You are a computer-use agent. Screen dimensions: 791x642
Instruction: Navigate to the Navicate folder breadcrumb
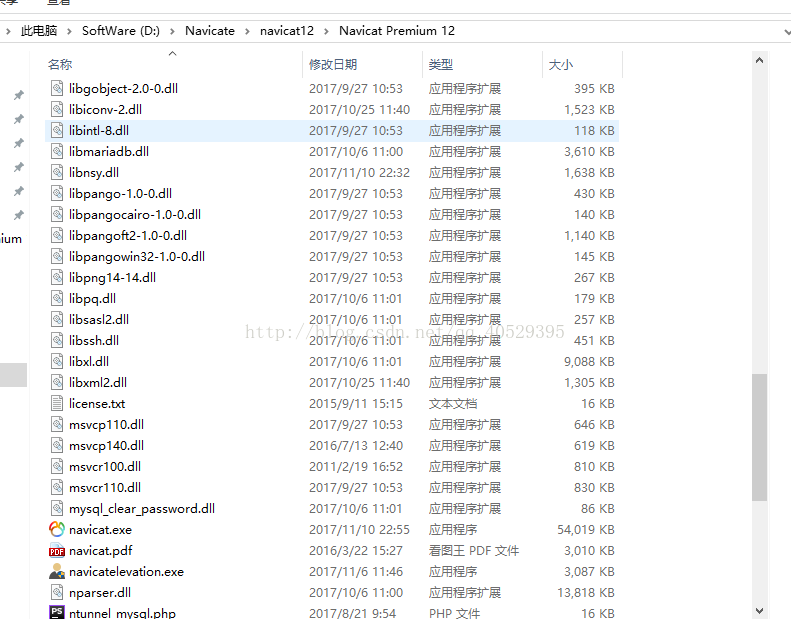click(x=210, y=31)
